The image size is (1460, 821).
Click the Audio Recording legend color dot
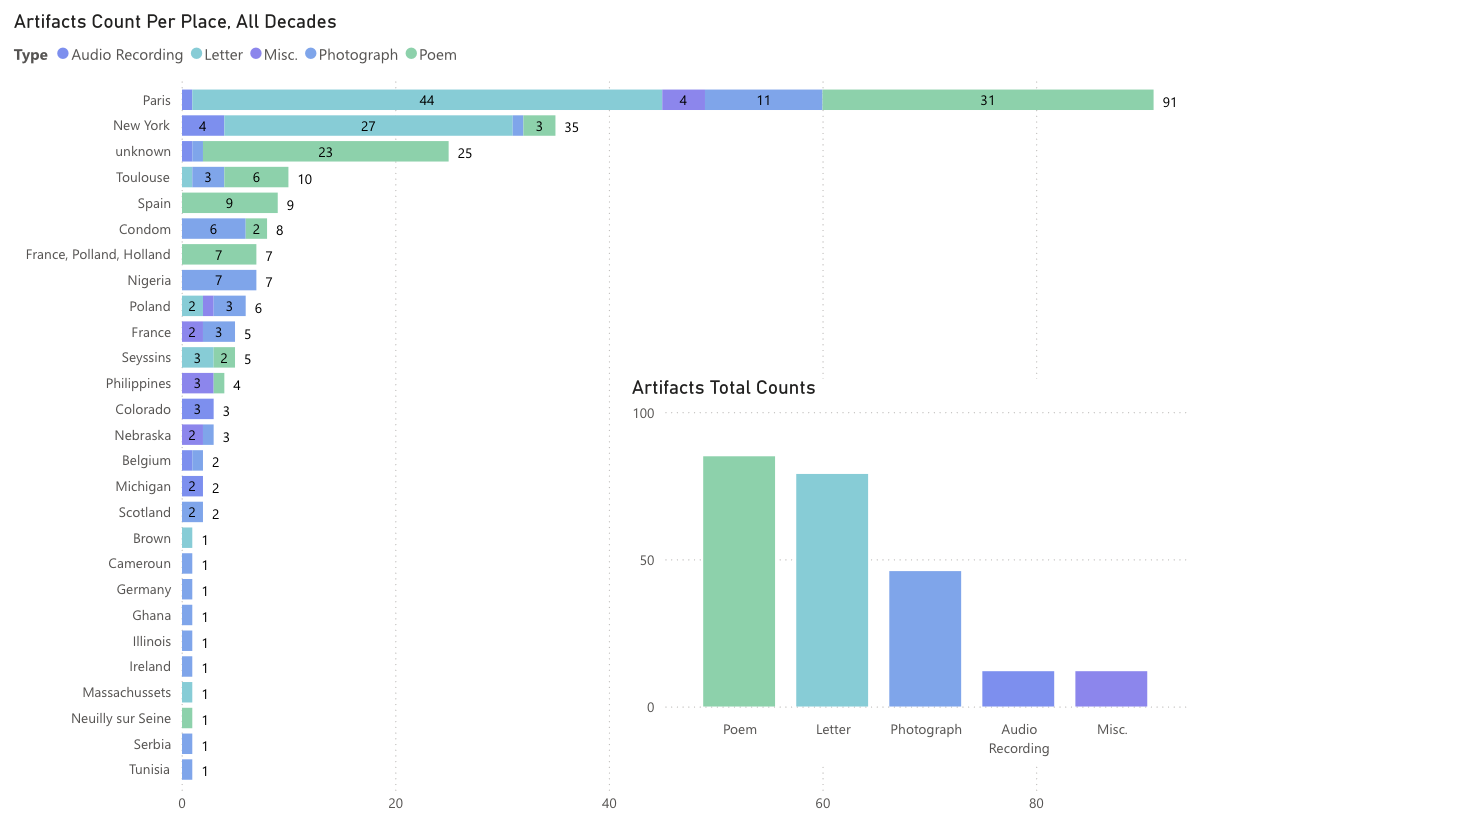tap(63, 54)
